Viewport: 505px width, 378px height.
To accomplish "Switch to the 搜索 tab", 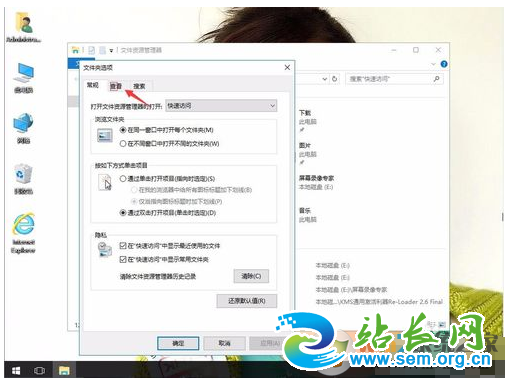I will pos(139,86).
